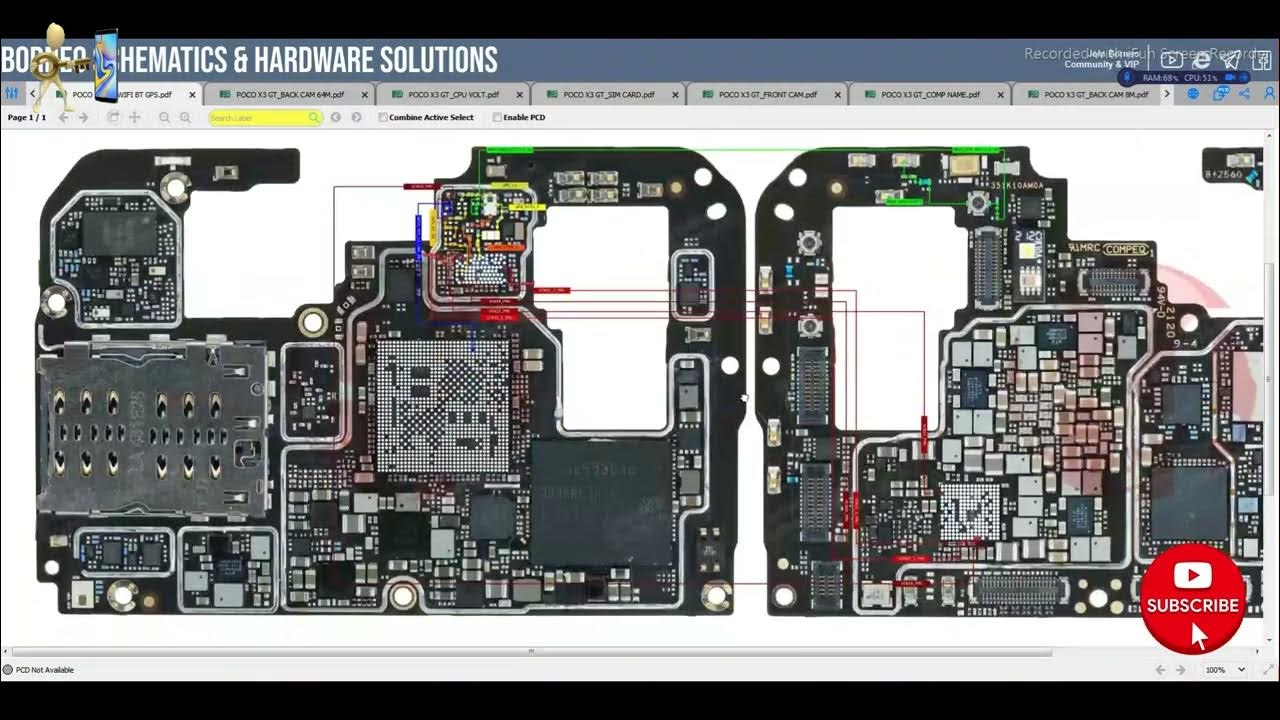
Task: Click the share icon in the top bar
Action: coord(1244,94)
